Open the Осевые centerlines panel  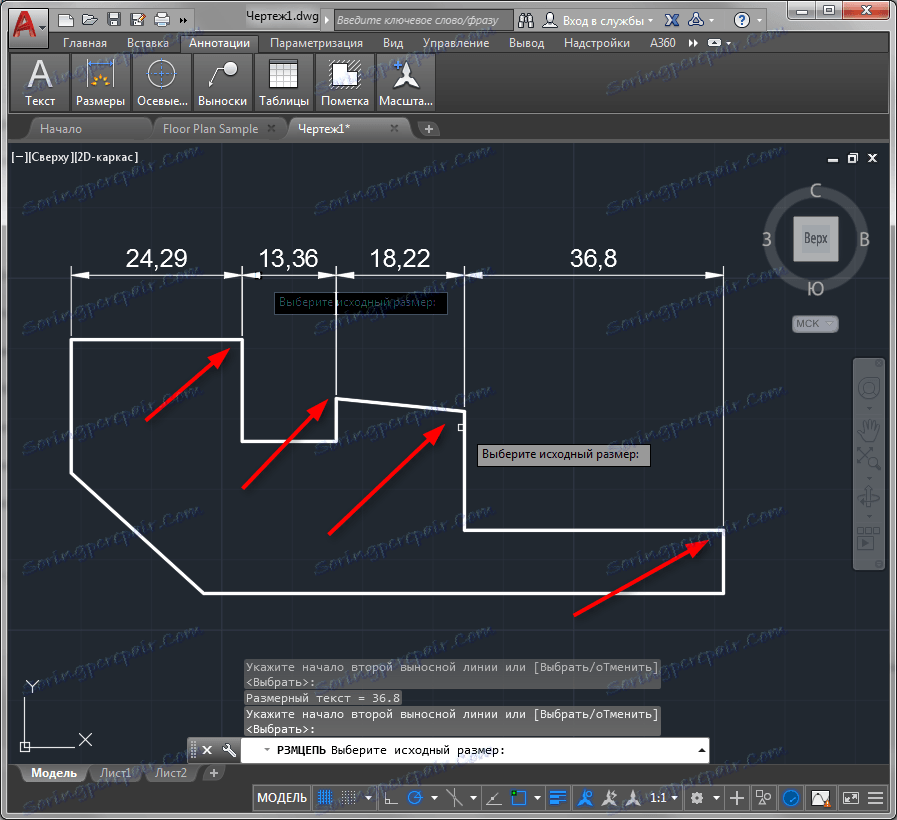click(162, 82)
